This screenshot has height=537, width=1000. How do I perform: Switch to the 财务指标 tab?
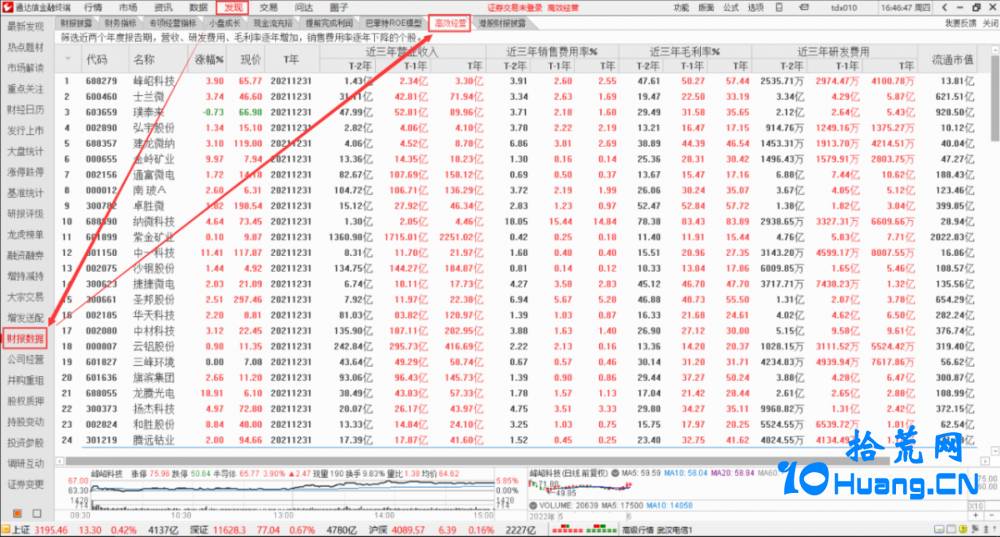pyautogui.click(x=121, y=24)
